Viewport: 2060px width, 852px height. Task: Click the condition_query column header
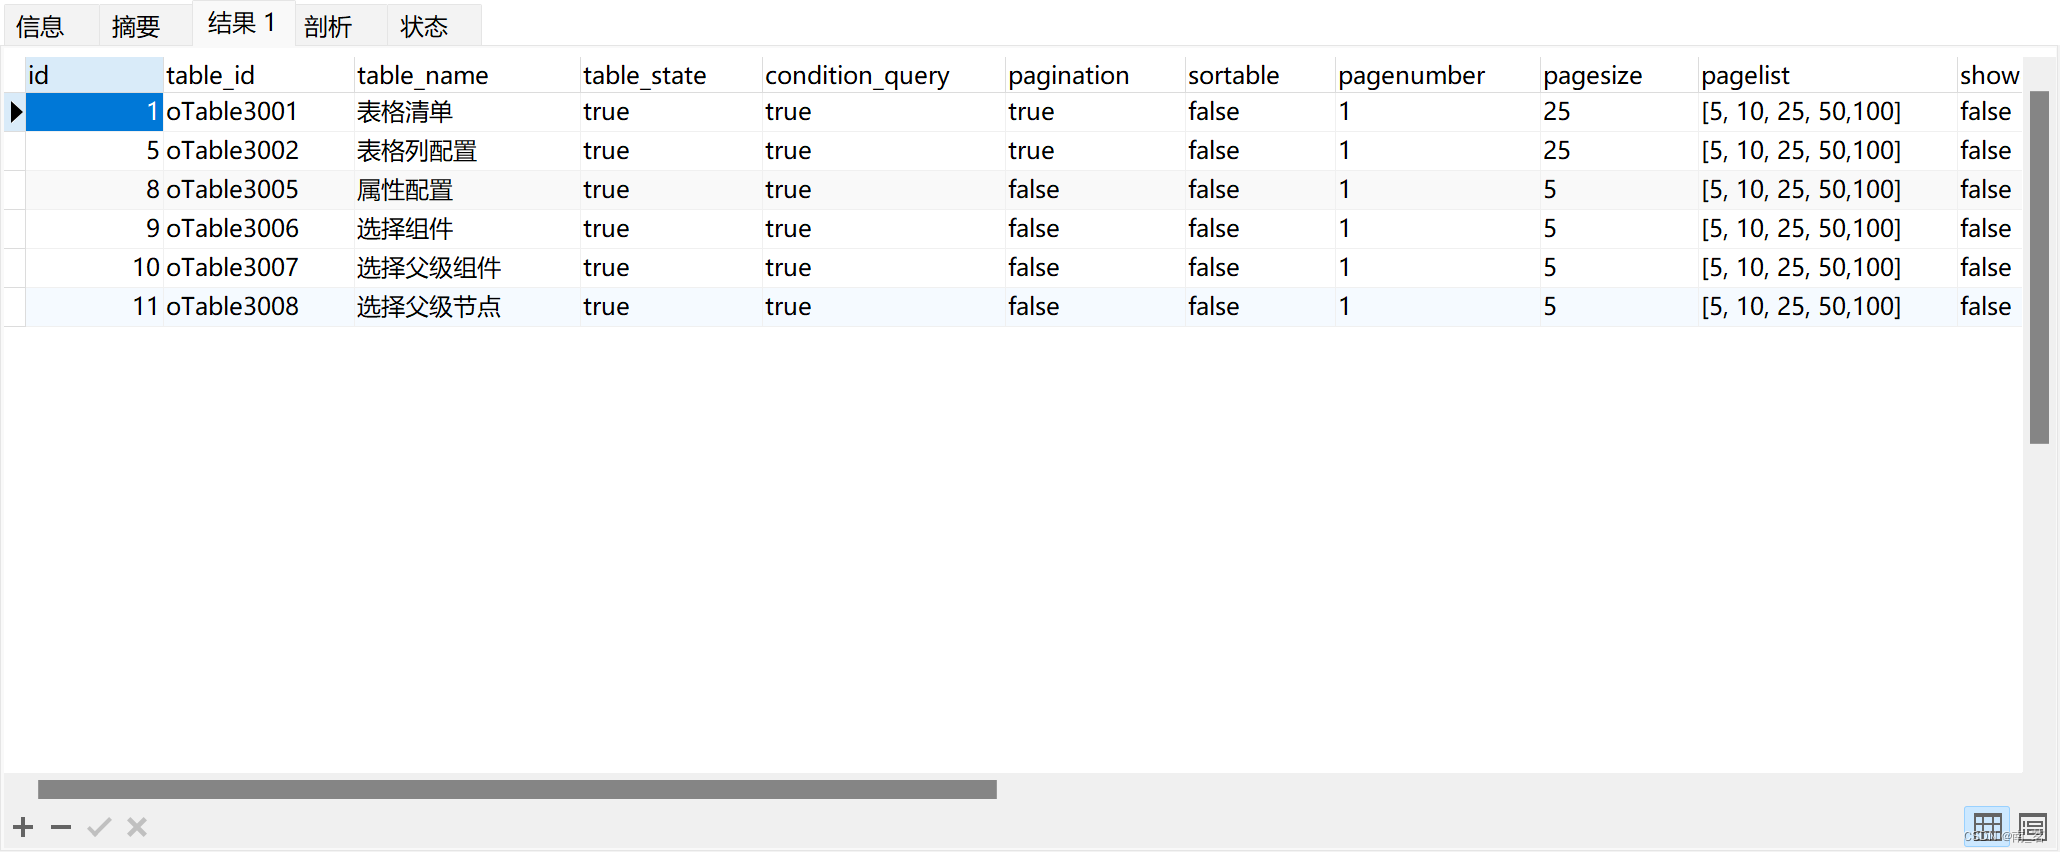pyautogui.click(x=884, y=75)
